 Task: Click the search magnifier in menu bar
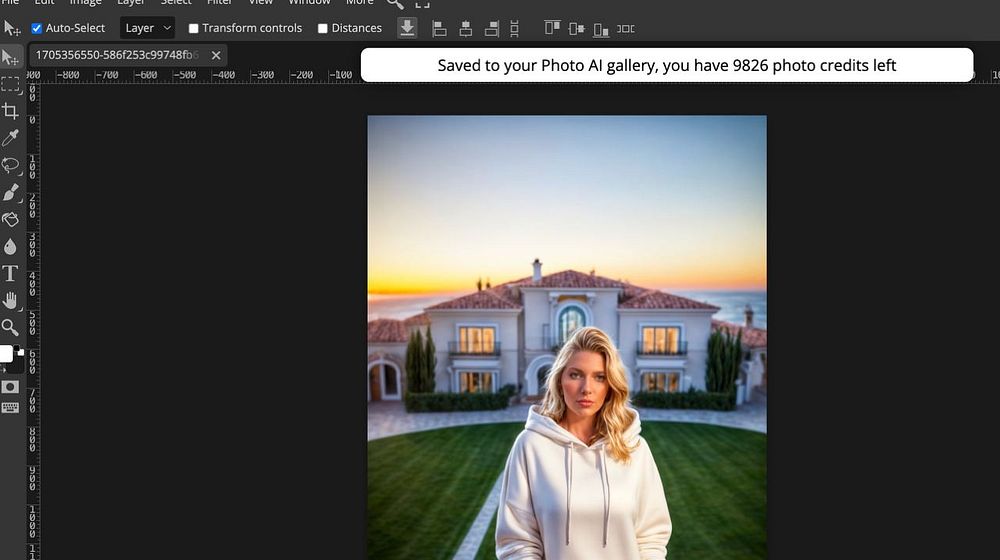click(395, 4)
